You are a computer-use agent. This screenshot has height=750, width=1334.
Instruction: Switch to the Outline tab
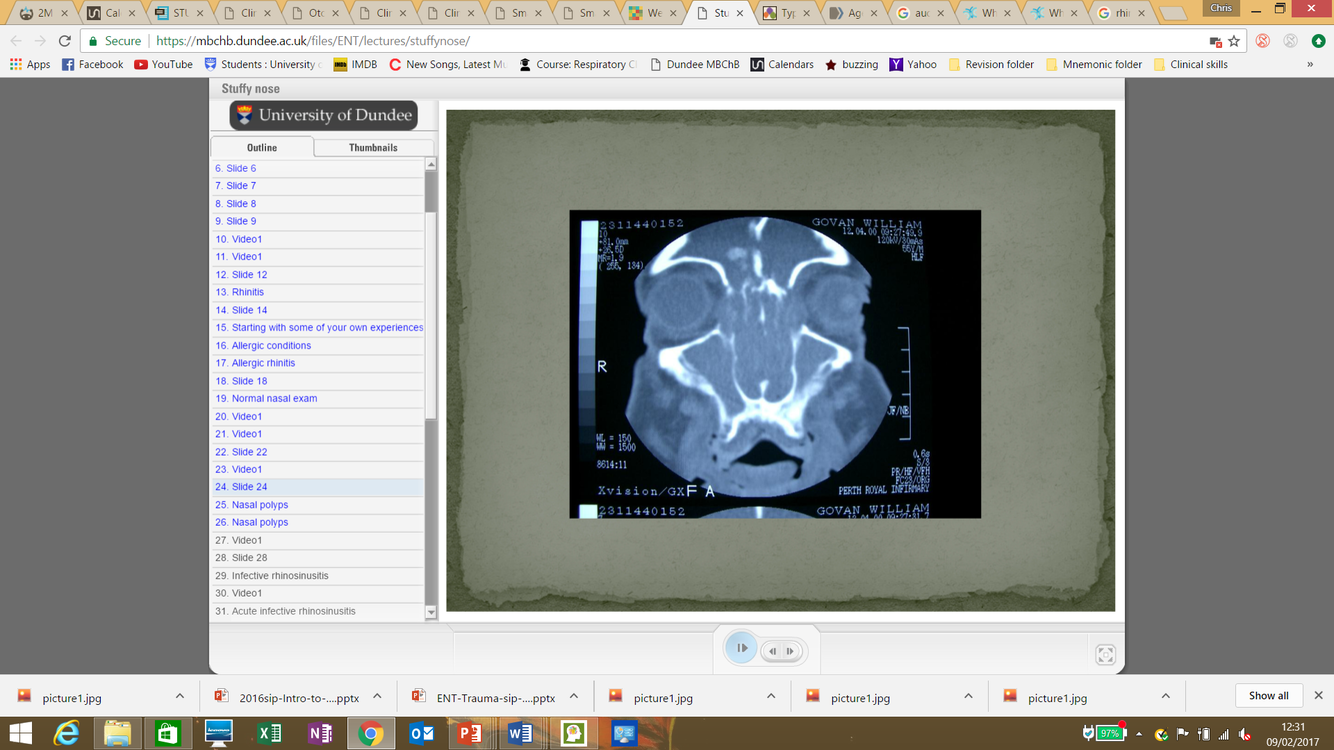pyautogui.click(x=262, y=147)
